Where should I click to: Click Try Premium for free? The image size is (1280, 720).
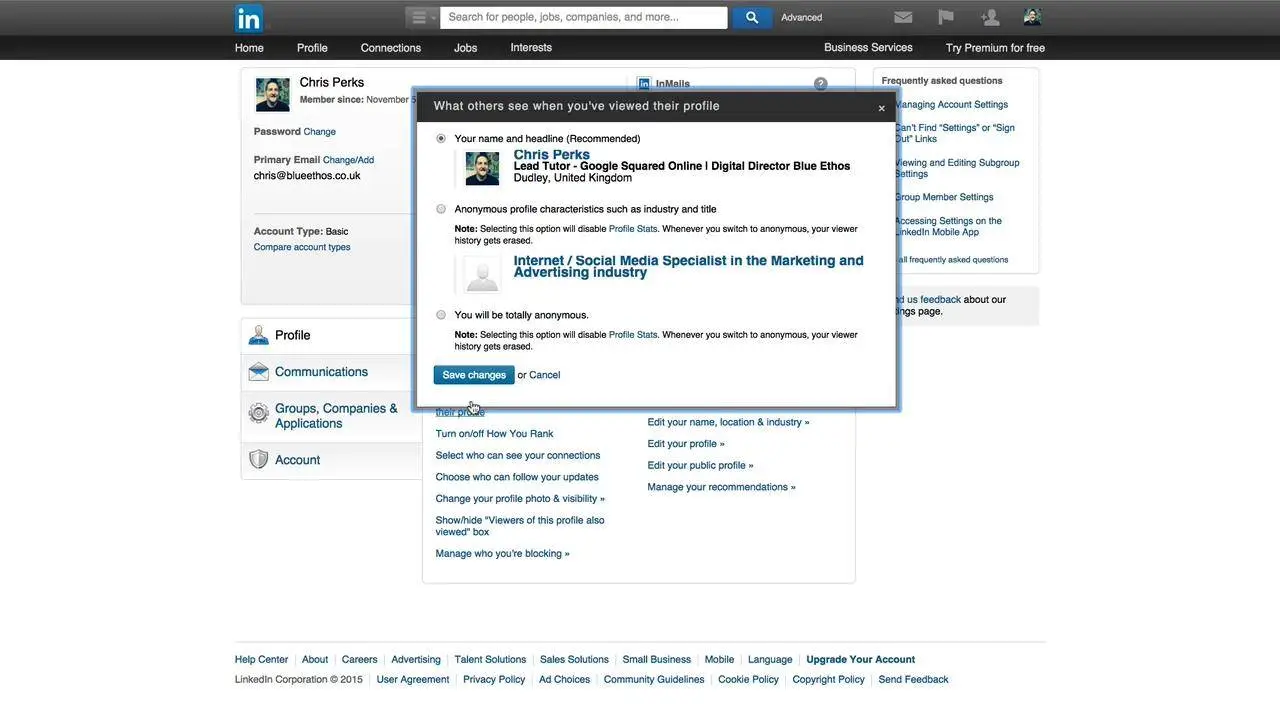coord(995,48)
